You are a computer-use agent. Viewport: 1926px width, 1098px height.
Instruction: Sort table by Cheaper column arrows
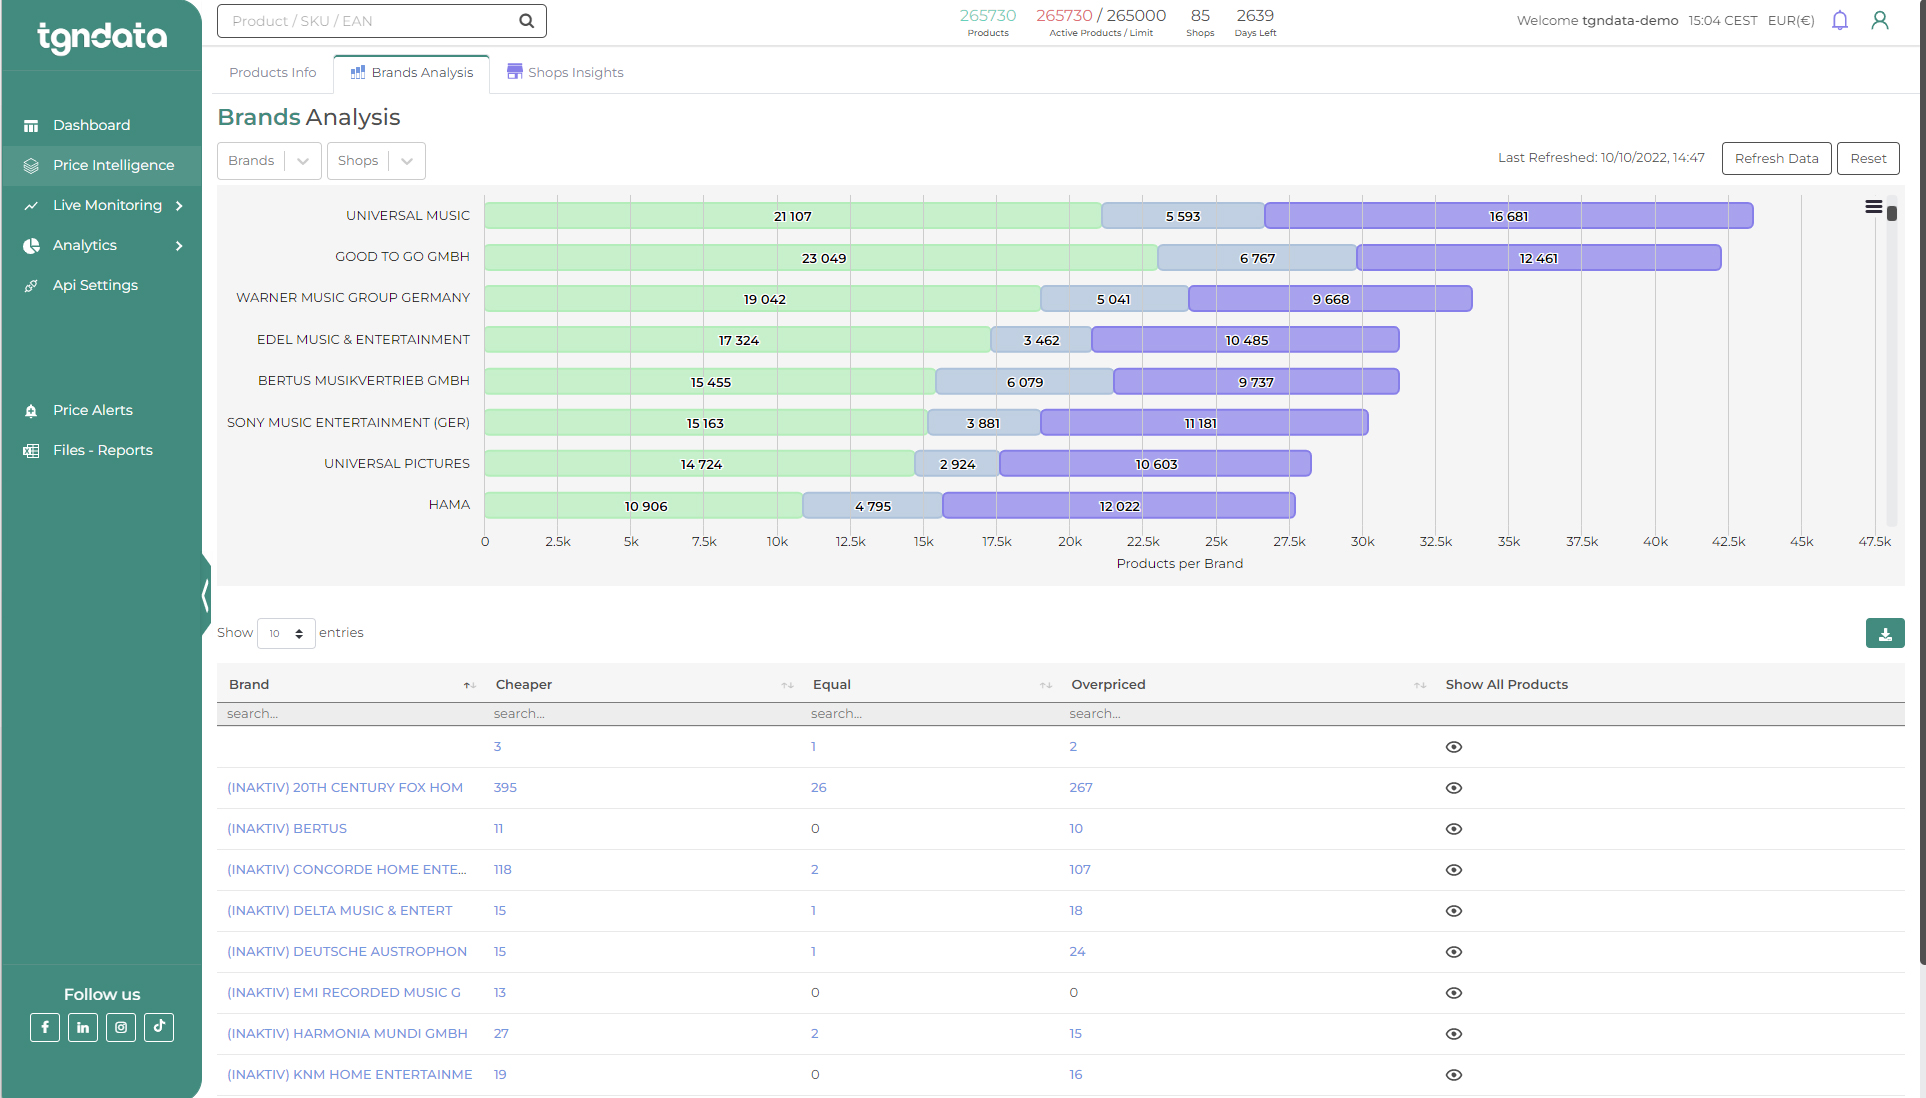pyautogui.click(x=787, y=685)
